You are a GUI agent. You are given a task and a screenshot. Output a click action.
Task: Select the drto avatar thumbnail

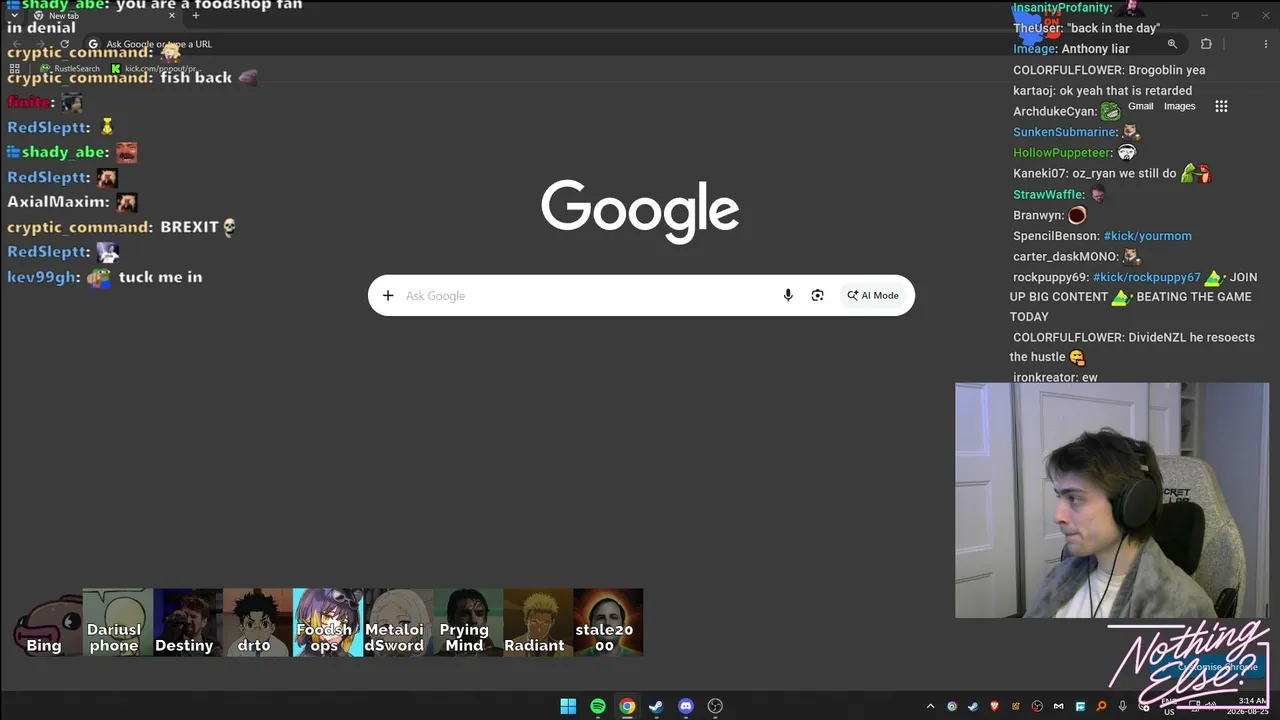click(257, 622)
